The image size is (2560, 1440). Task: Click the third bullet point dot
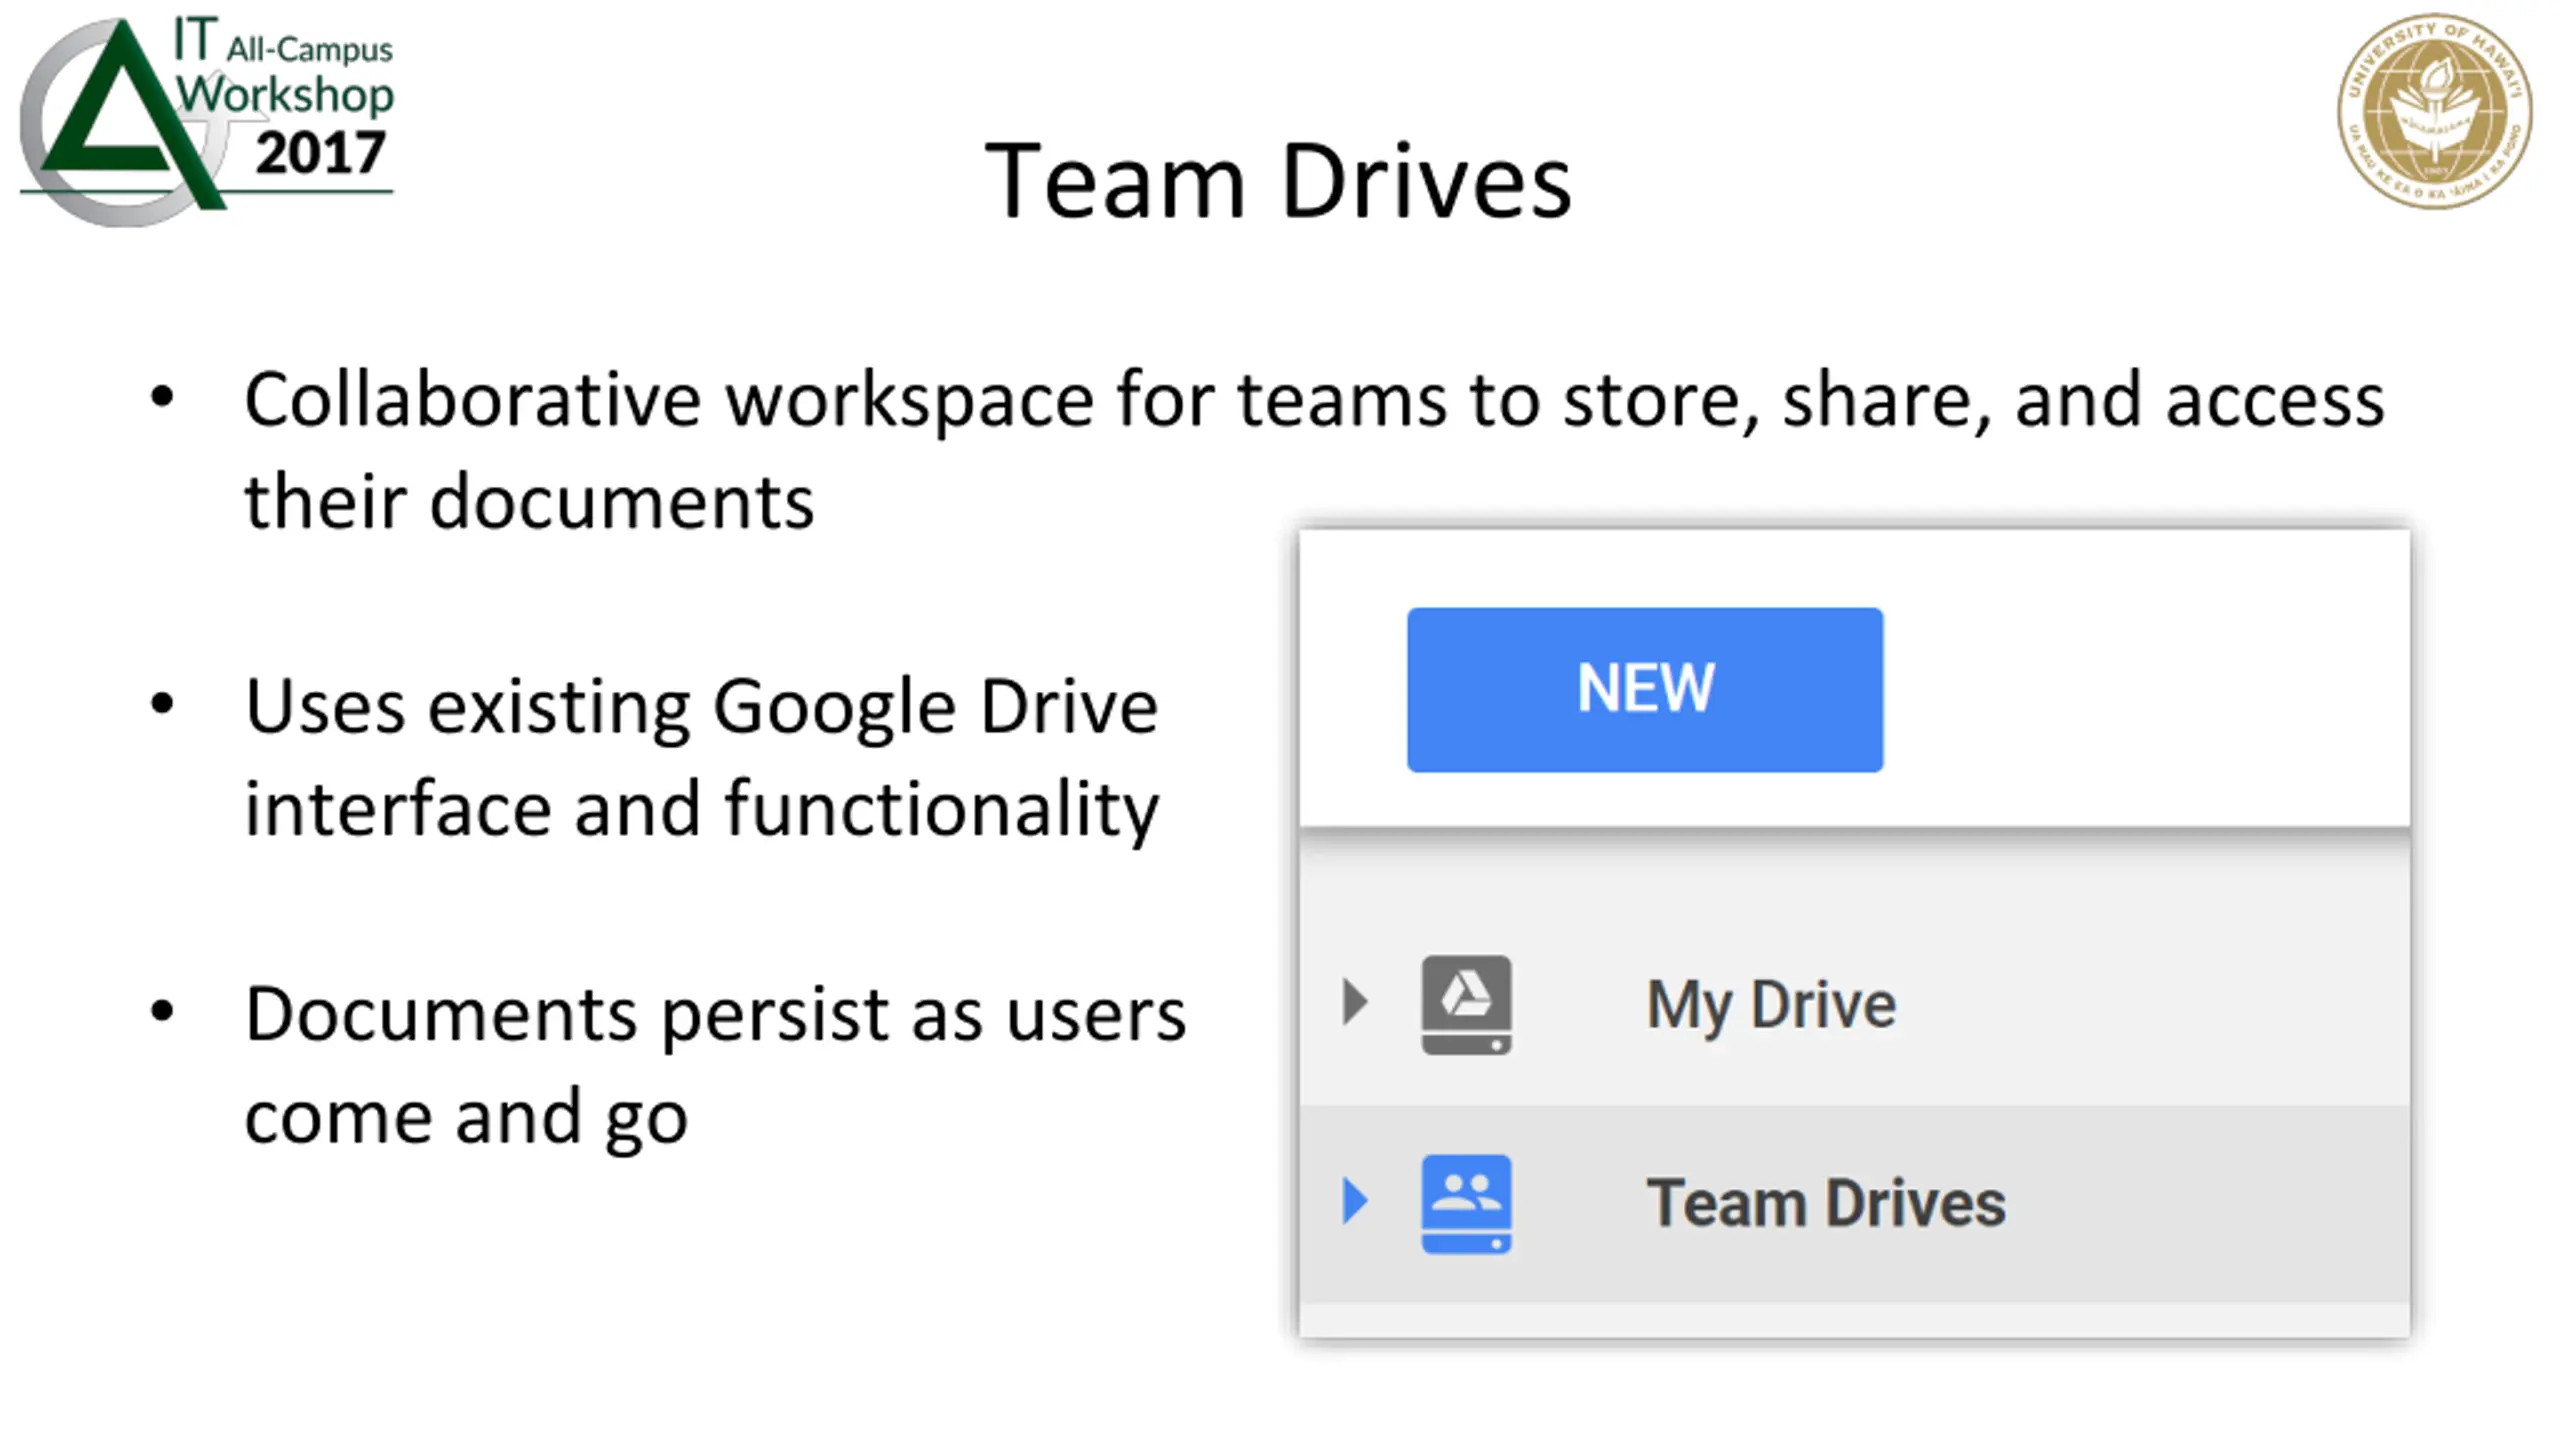162,1012
